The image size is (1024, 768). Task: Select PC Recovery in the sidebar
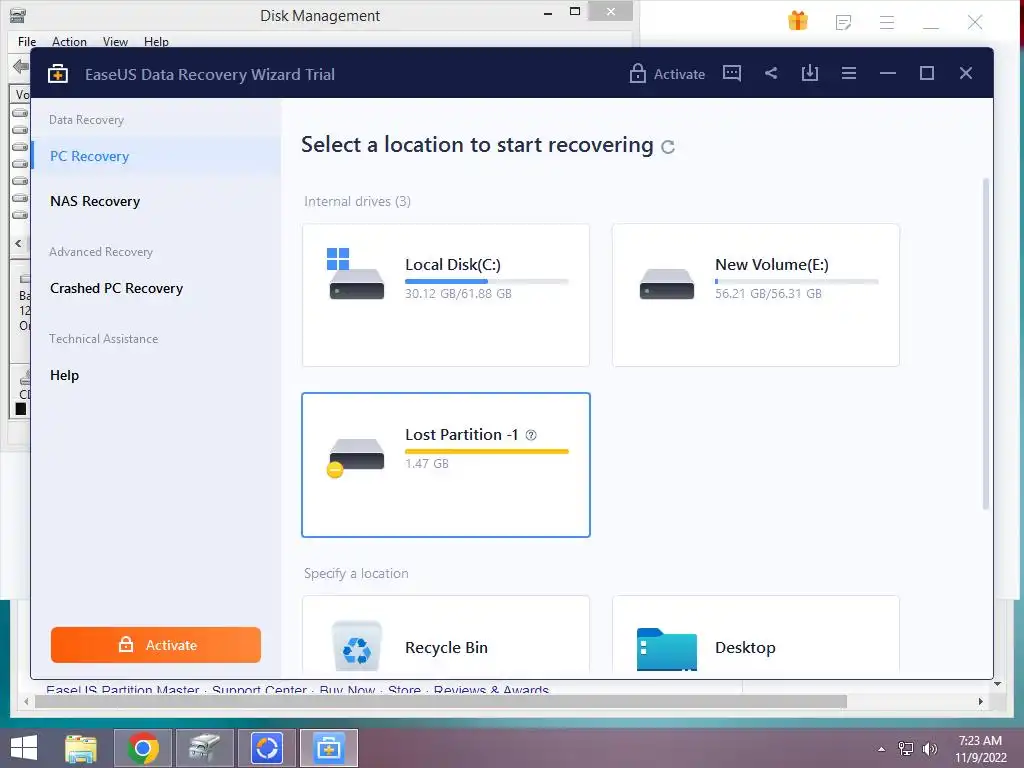coord(155,156)
